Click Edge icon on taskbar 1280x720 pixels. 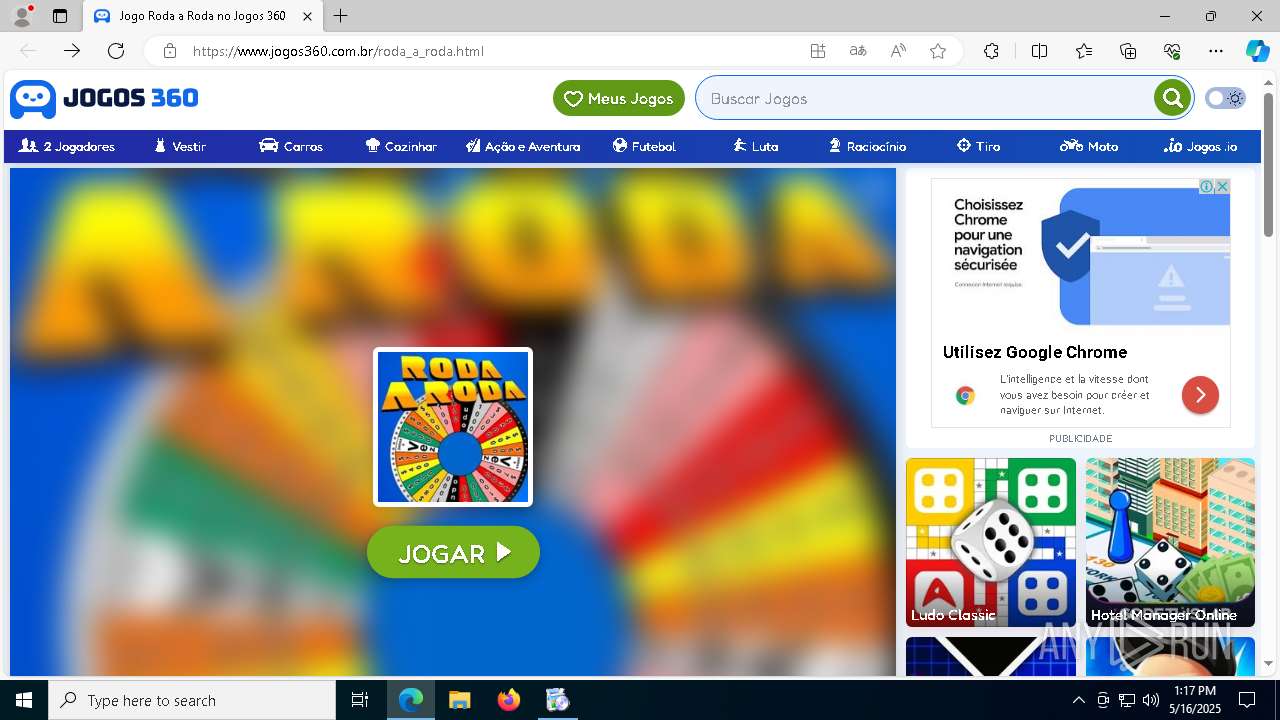click(410, 700)
